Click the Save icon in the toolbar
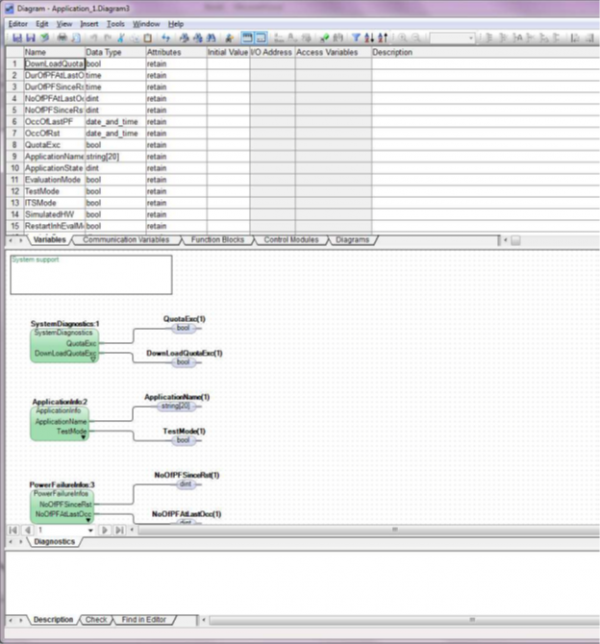The width and height of the screenshot is (600, 644). coord(17,37)
